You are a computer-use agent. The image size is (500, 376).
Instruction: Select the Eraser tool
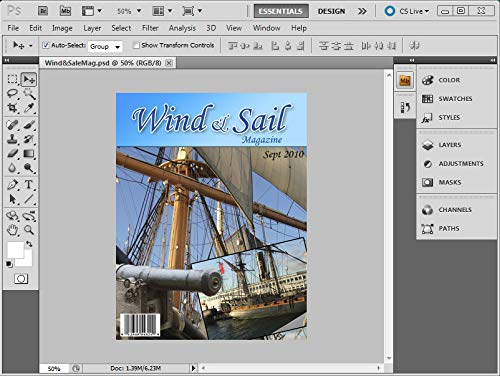tap(12, 153)
